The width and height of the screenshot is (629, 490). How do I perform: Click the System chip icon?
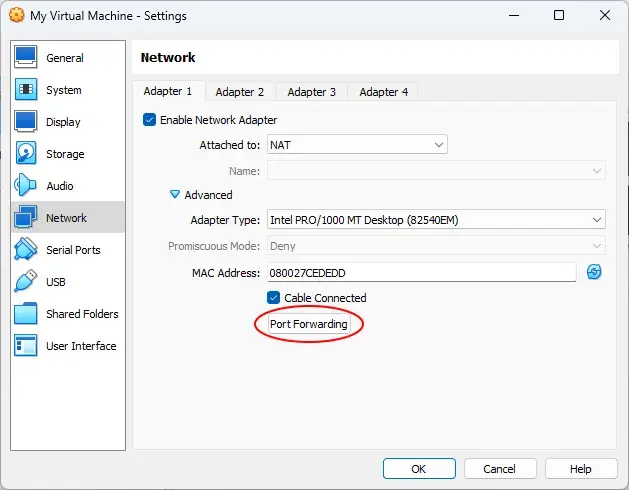point(26,89)
